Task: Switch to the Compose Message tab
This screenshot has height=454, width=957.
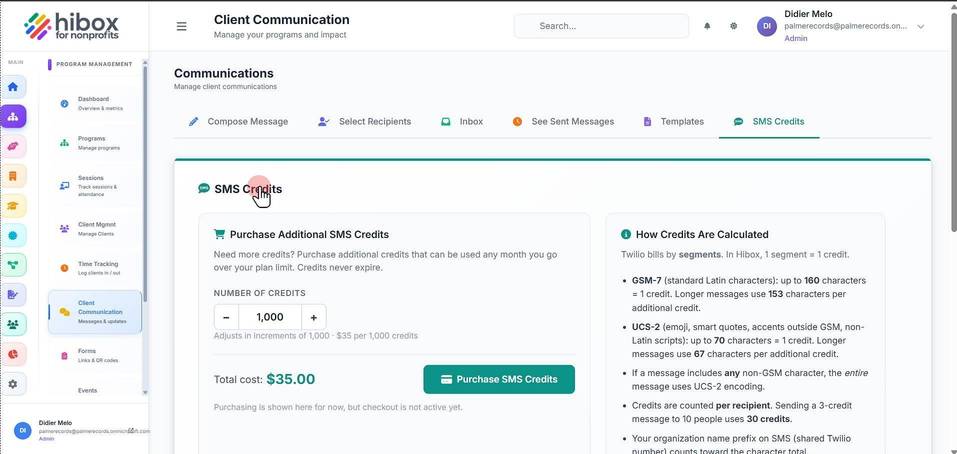Action: 238,121
